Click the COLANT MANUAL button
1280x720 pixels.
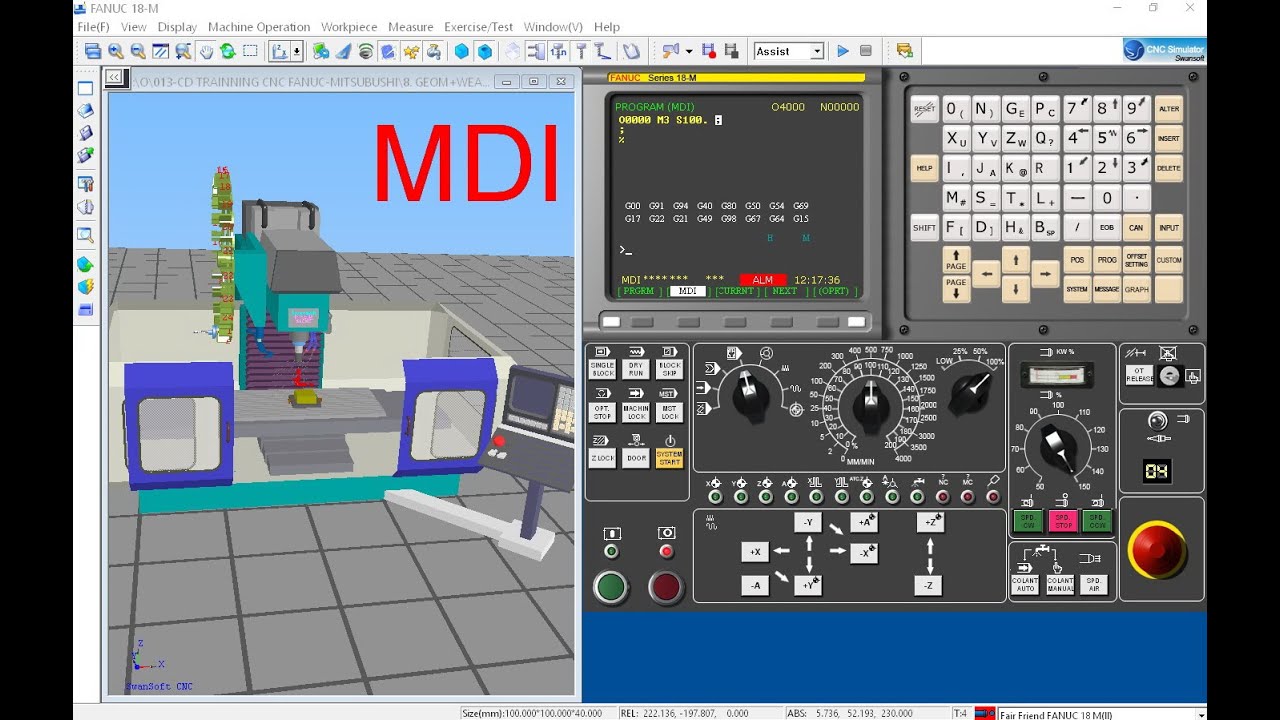pos(1060,585)
